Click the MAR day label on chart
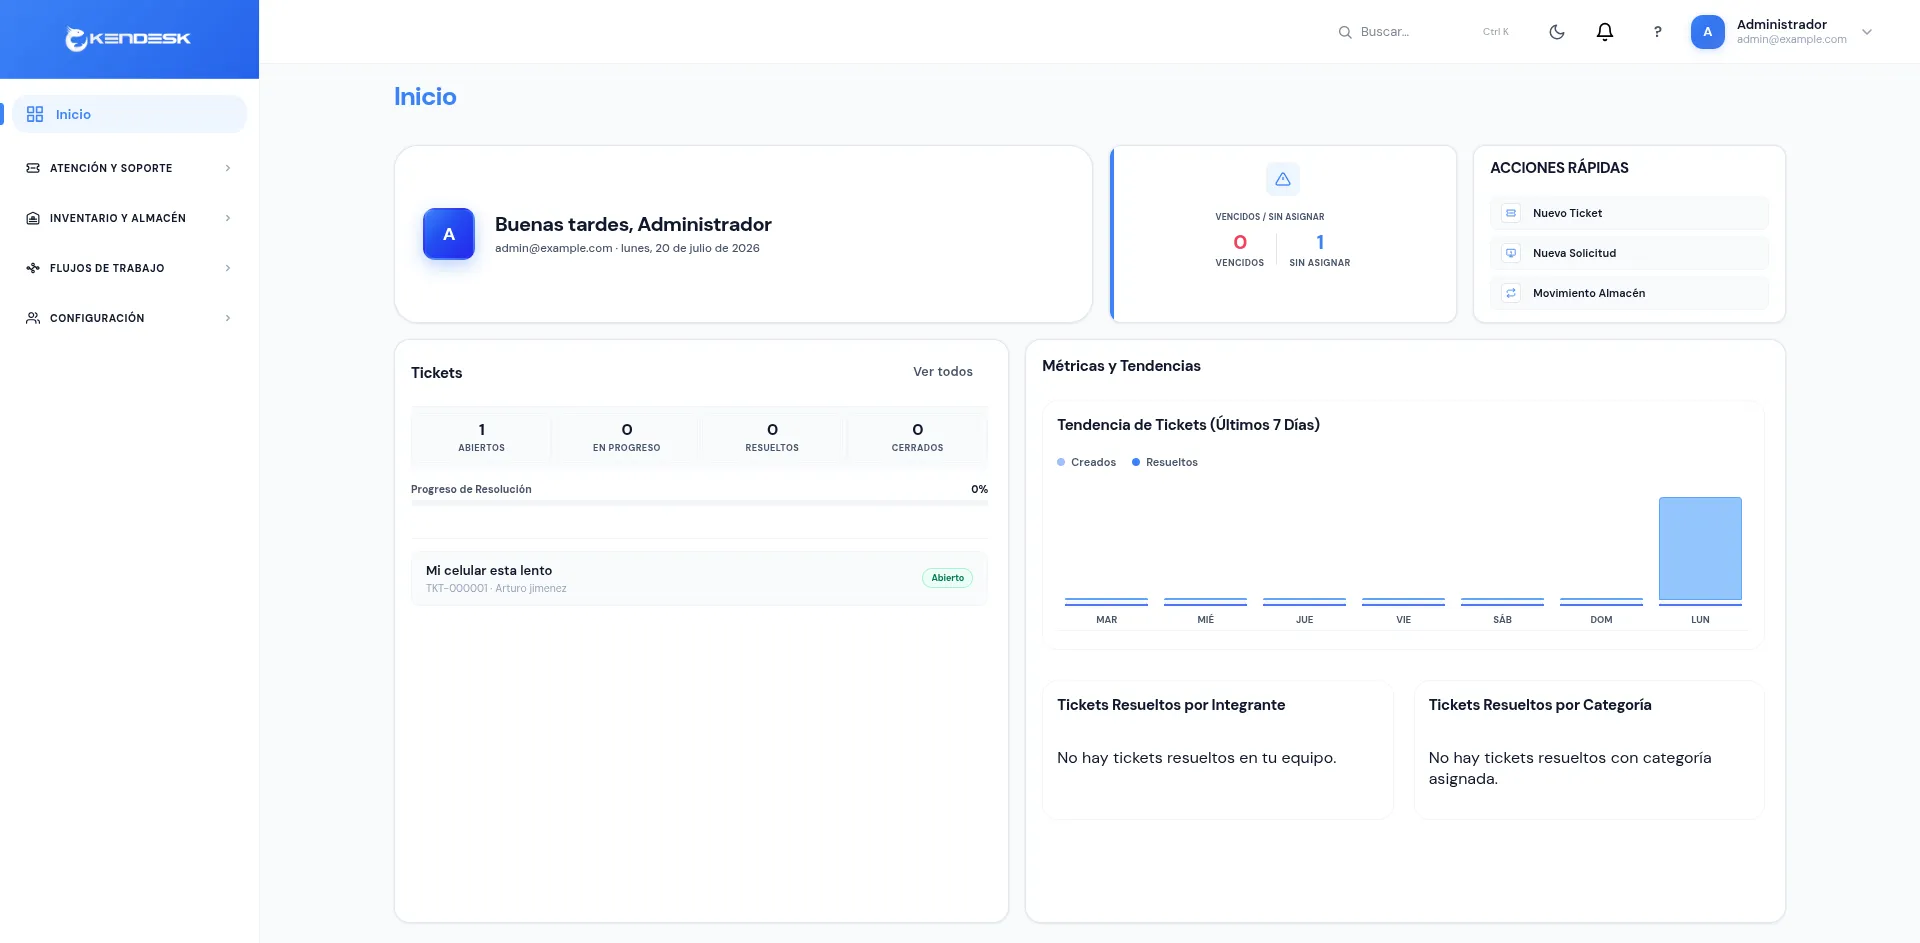1920x943 pixels. point(1106,620)
